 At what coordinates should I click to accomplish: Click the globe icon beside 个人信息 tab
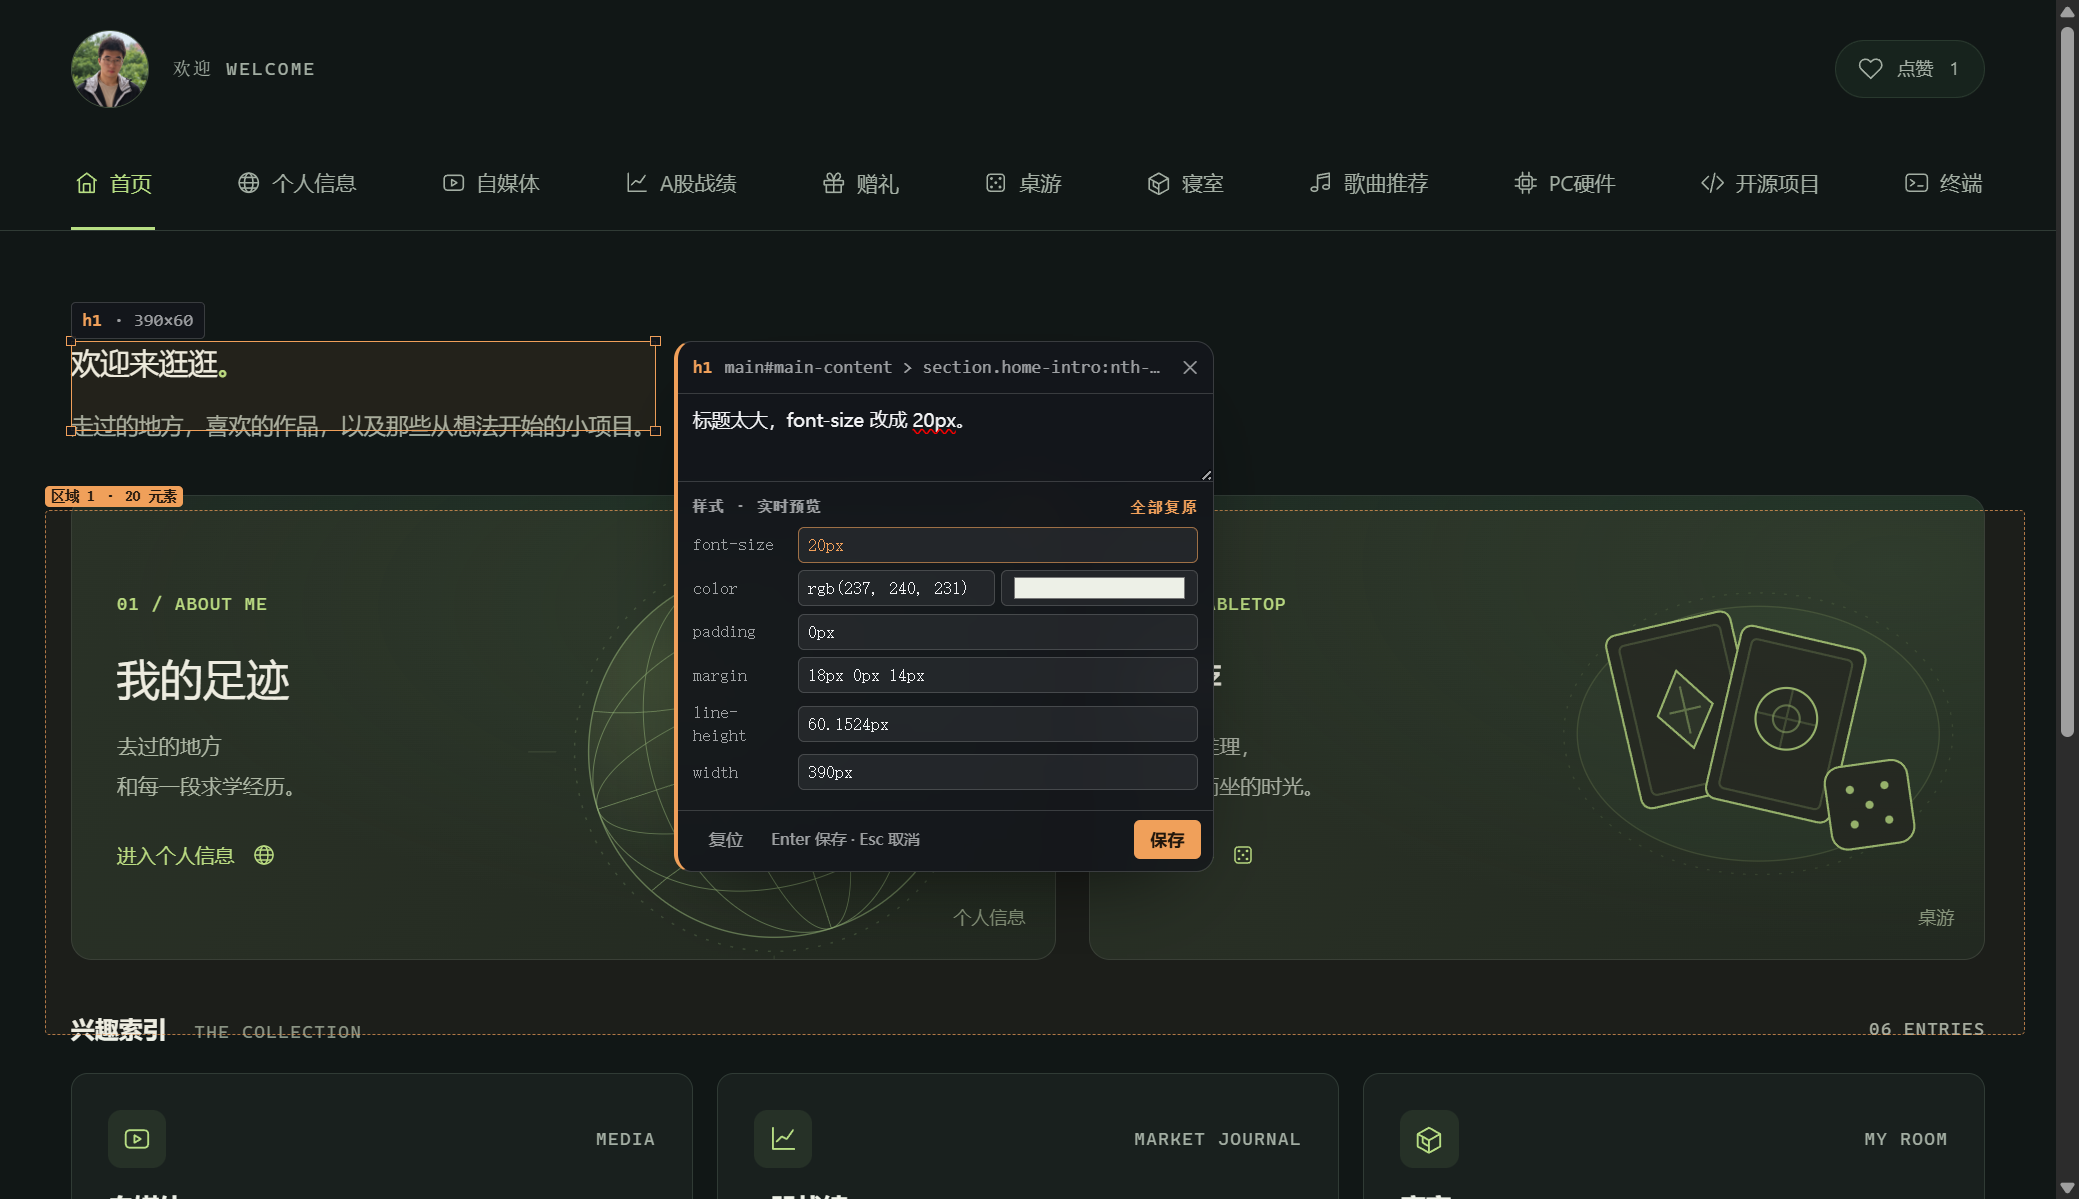click(248, 183)
